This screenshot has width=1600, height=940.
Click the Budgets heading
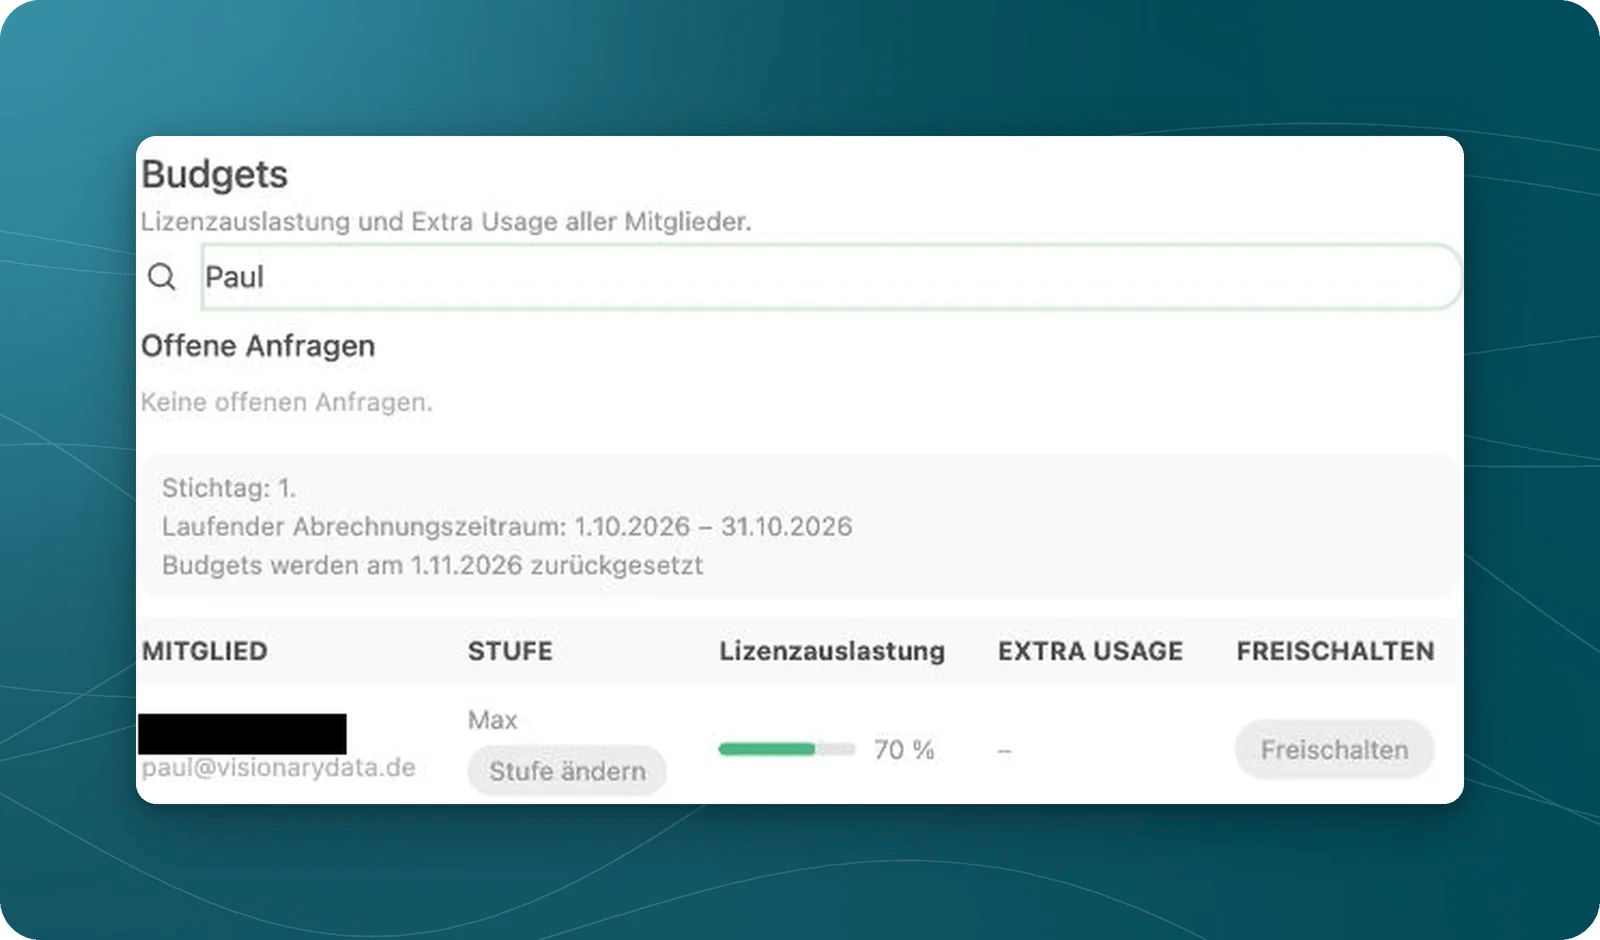pyautogui.click(x=214, y=175)
